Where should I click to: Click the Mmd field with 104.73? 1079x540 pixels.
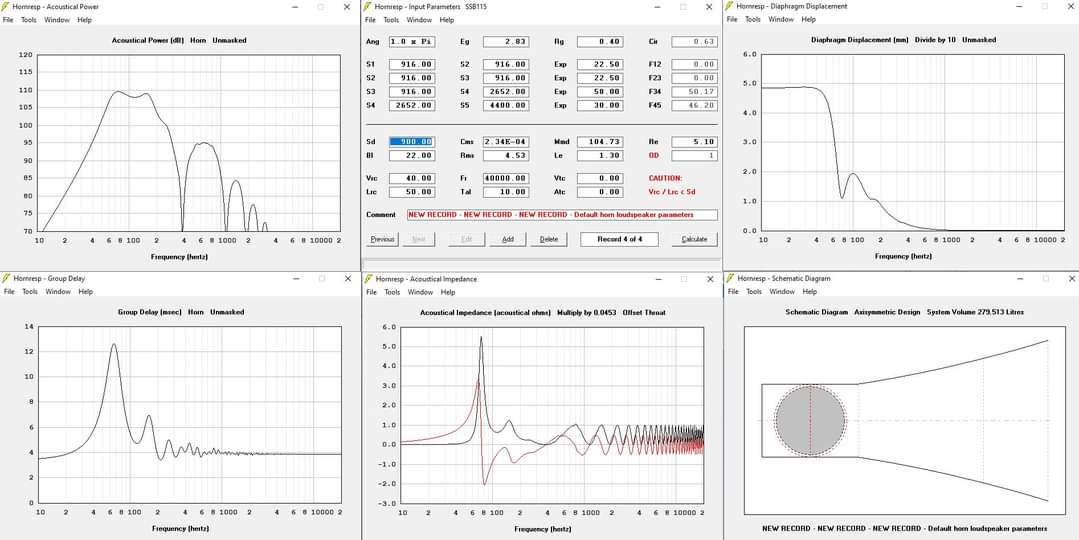[599, 142]
